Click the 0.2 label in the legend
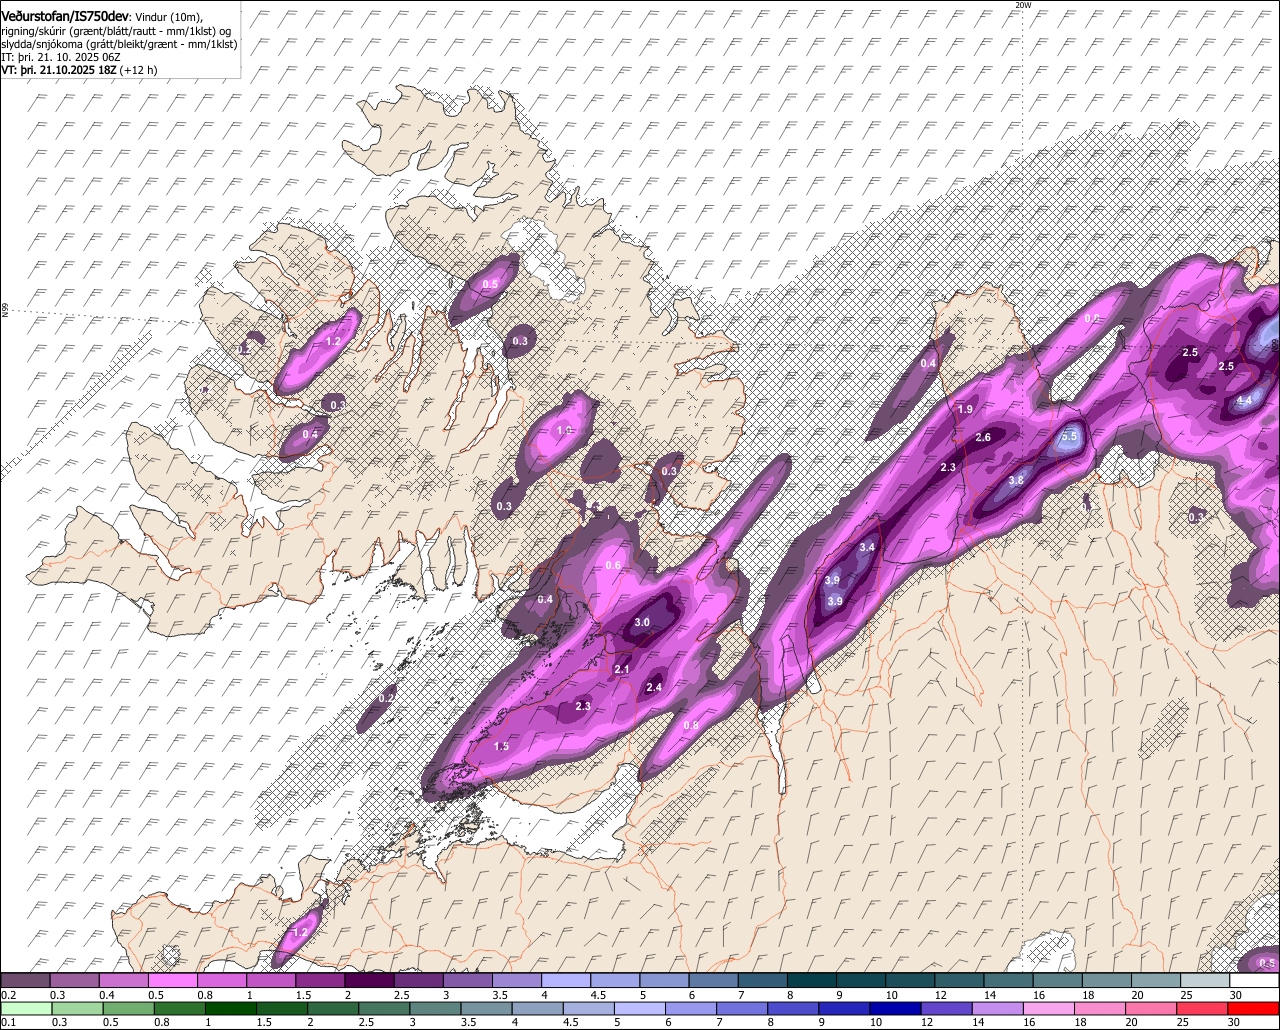 point(8,995)
